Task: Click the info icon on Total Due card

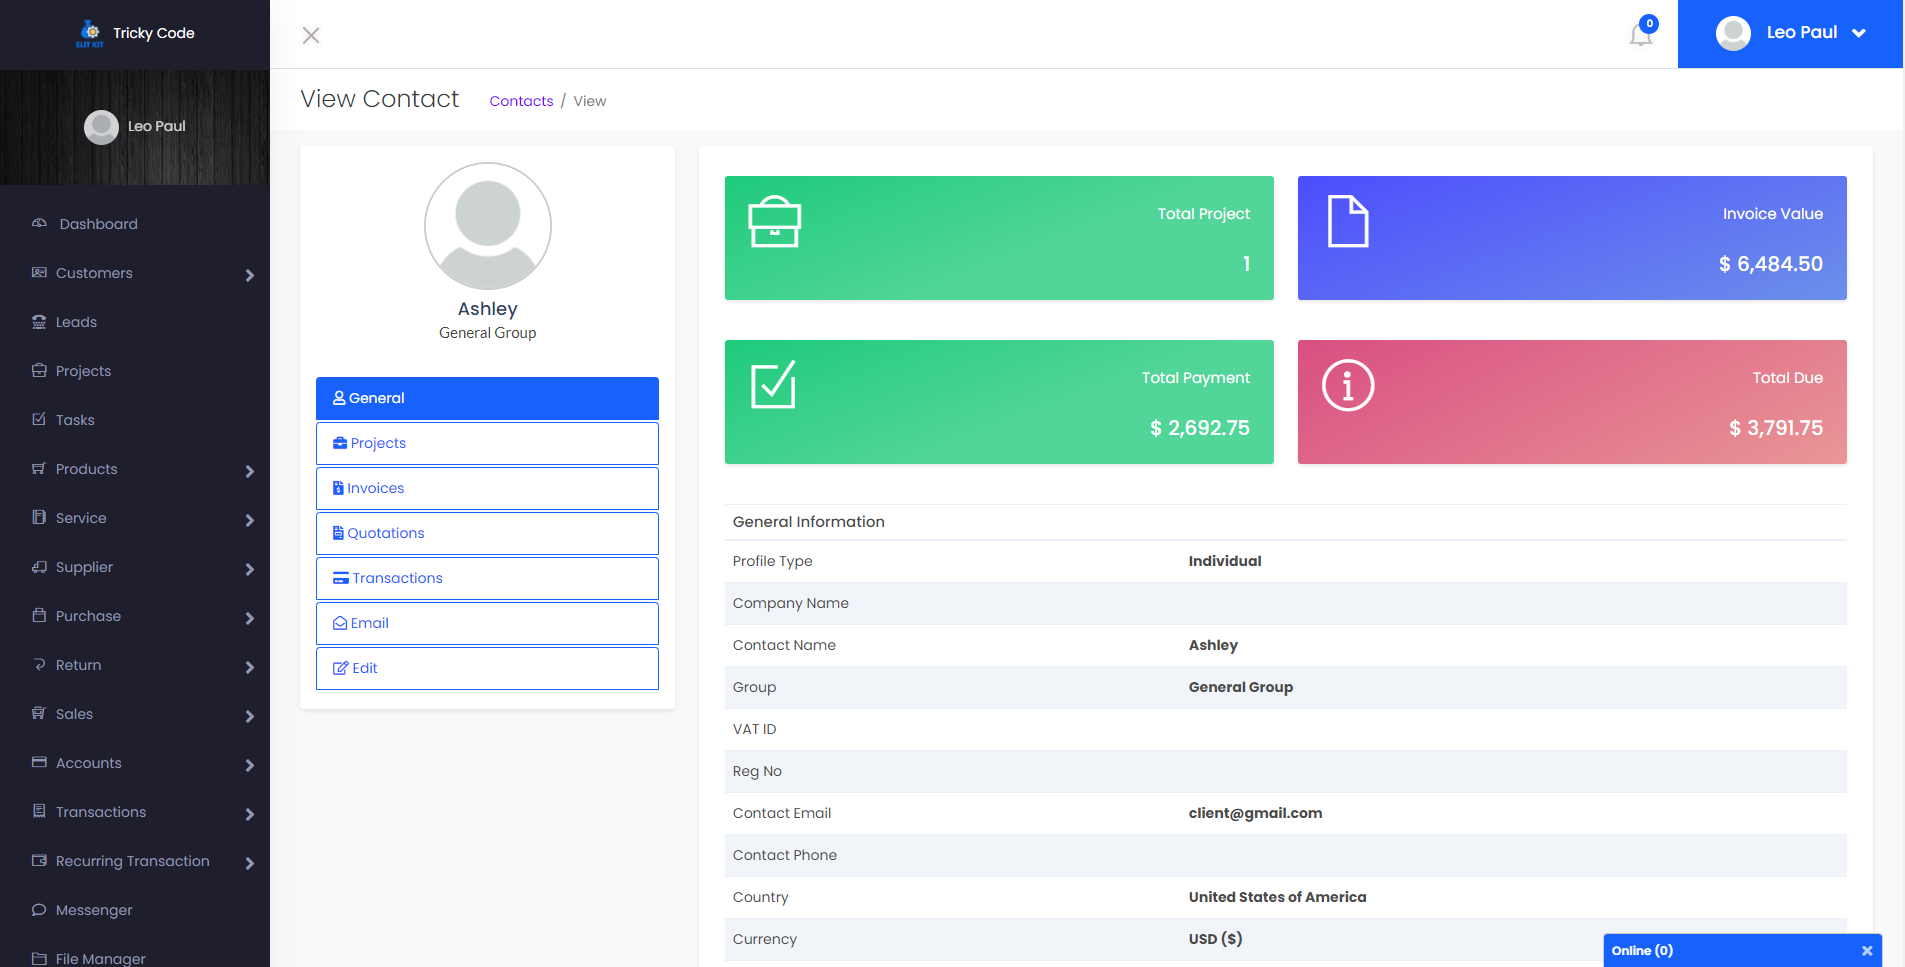Action: 1347,385
